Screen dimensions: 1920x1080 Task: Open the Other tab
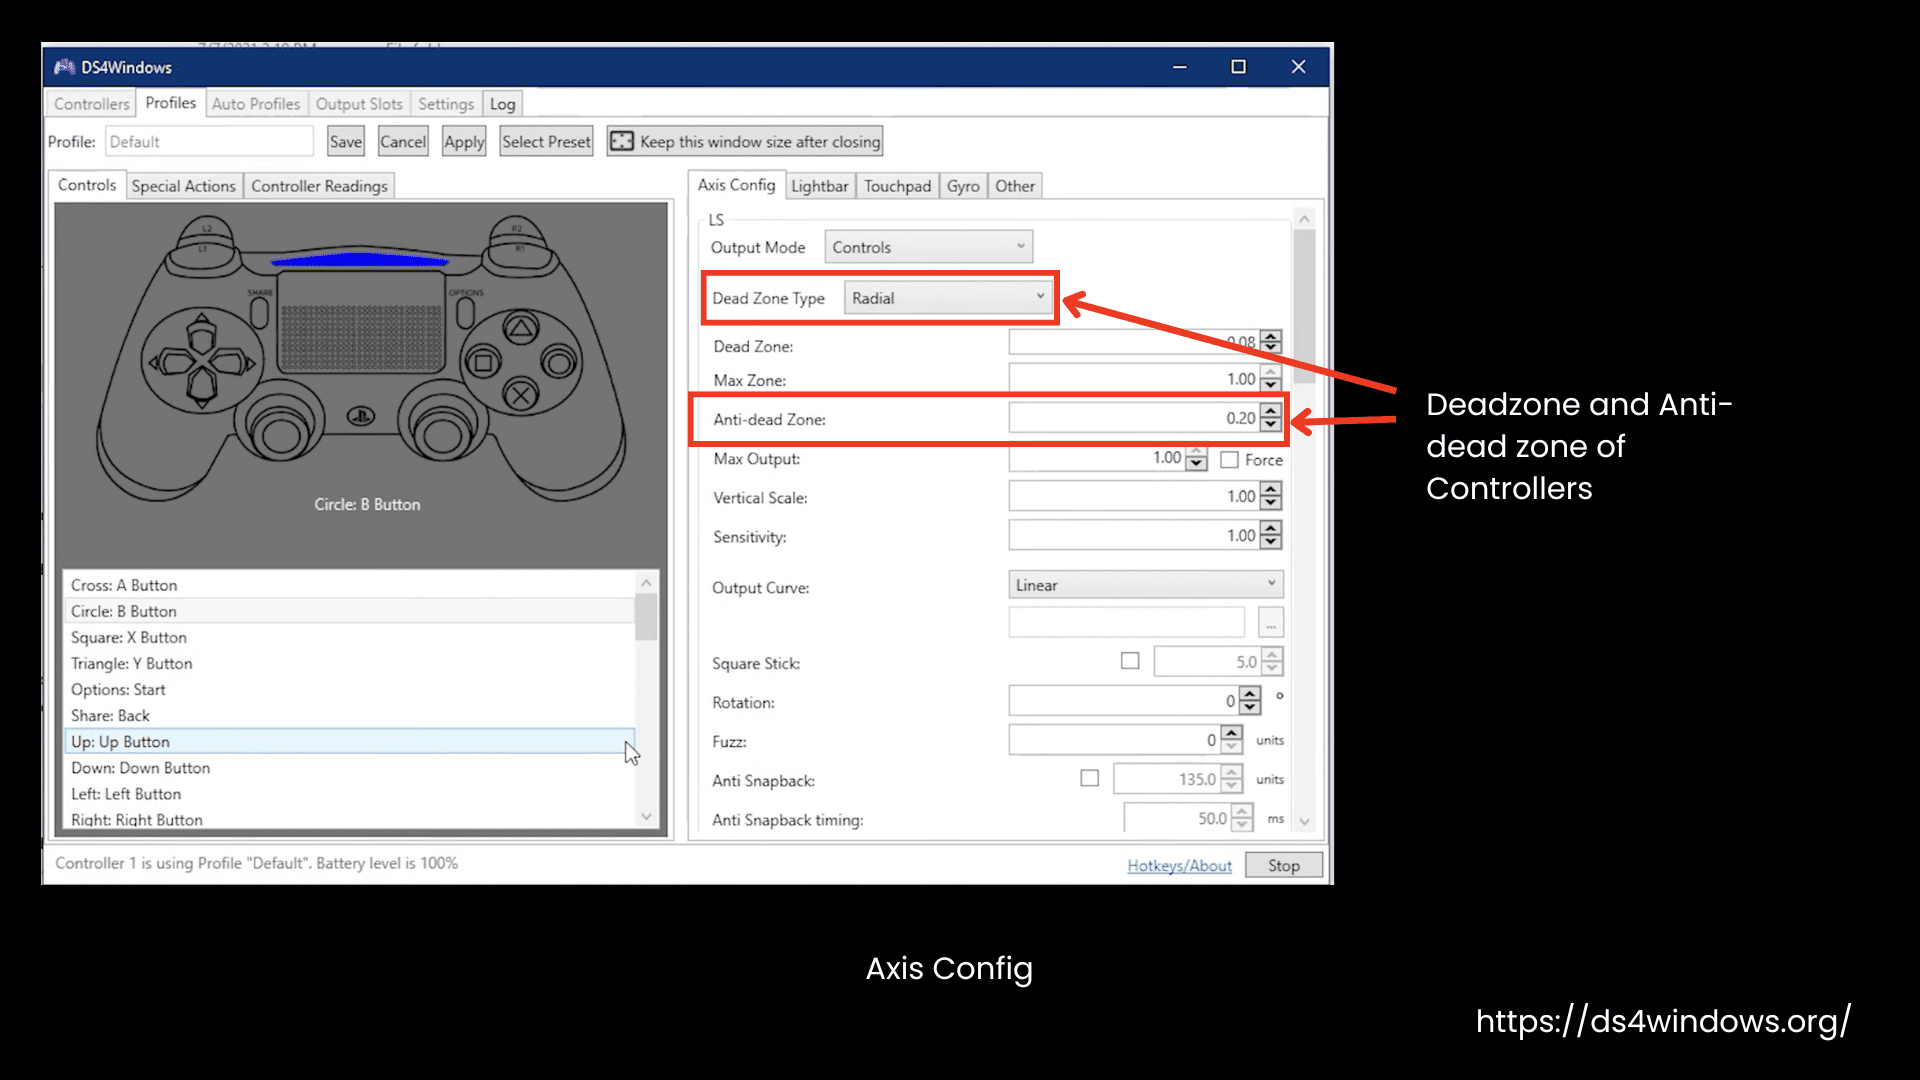point(1015,186)
